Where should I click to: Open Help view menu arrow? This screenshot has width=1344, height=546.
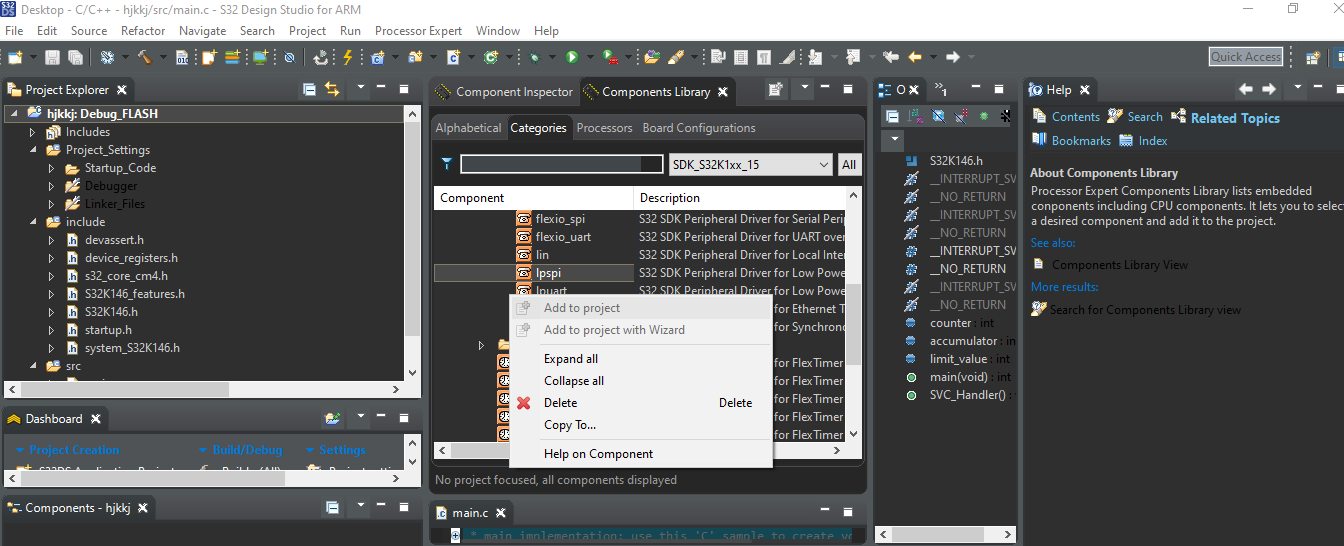1297,88
